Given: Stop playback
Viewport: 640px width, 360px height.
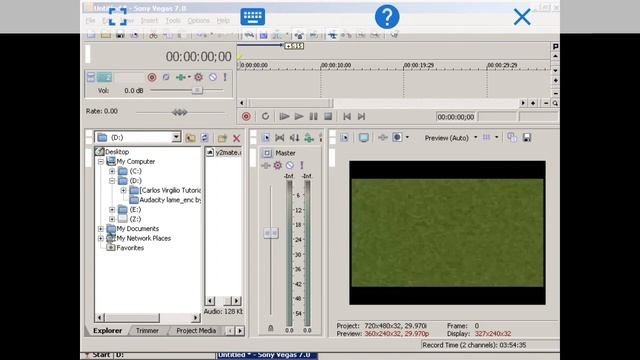Looking at the screenshot, I should coord(328,117).
